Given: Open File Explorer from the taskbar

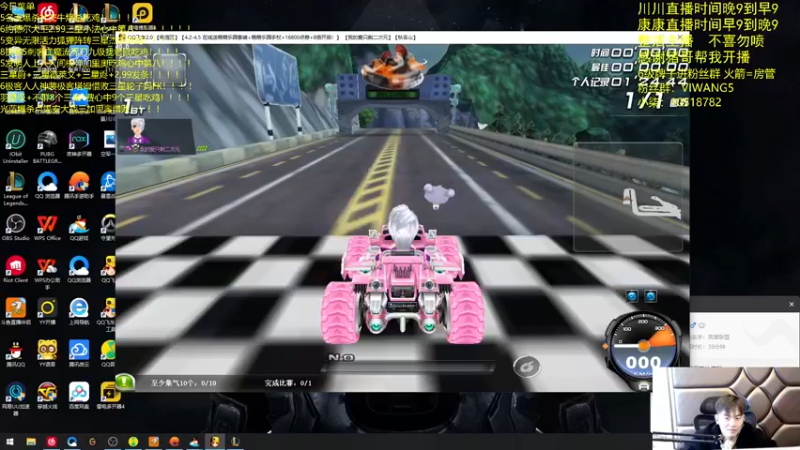Looking at the screenshot, I should (x=31, y=441).
